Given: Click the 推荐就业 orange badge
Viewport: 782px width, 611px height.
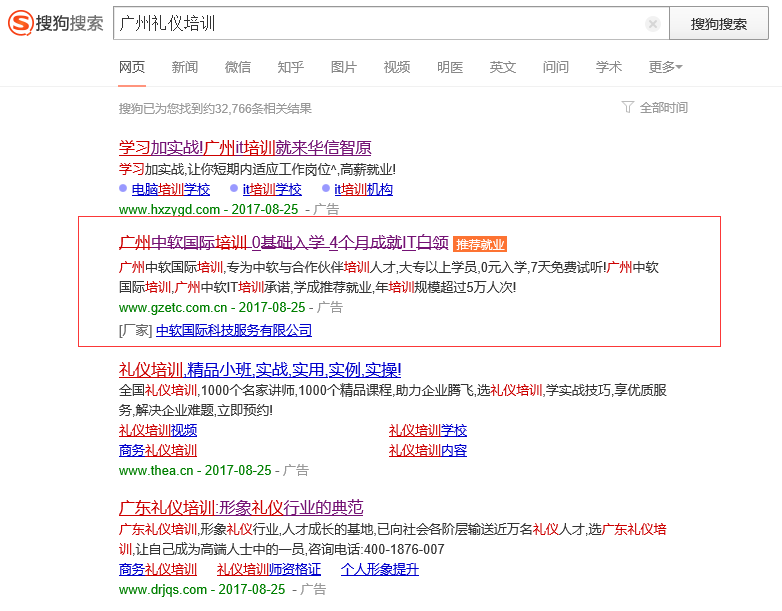Looking at the screenshot, I should point(480,244).
